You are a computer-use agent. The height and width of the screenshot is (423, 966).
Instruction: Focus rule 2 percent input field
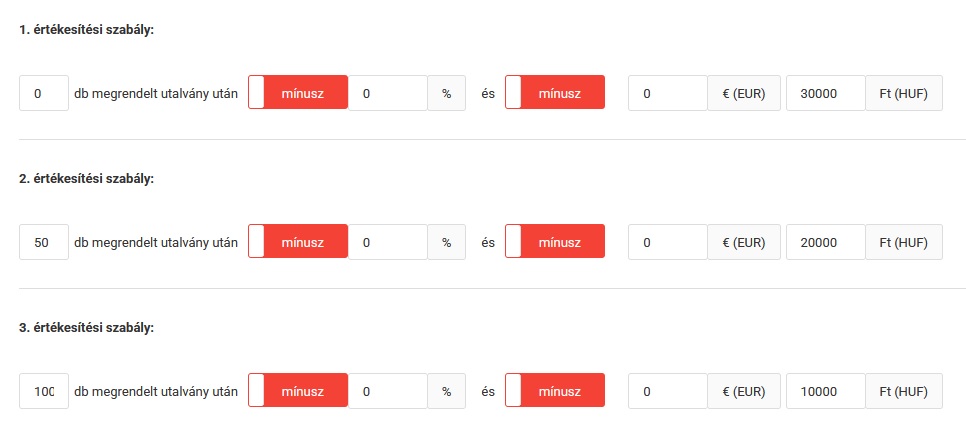click(387, 242)
